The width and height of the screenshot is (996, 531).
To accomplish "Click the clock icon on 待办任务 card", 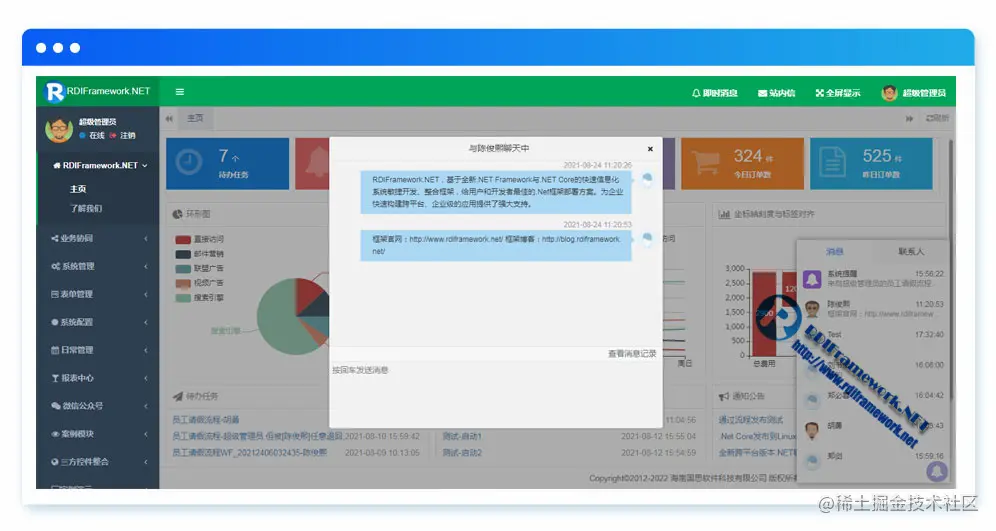I will click(189, 163).
